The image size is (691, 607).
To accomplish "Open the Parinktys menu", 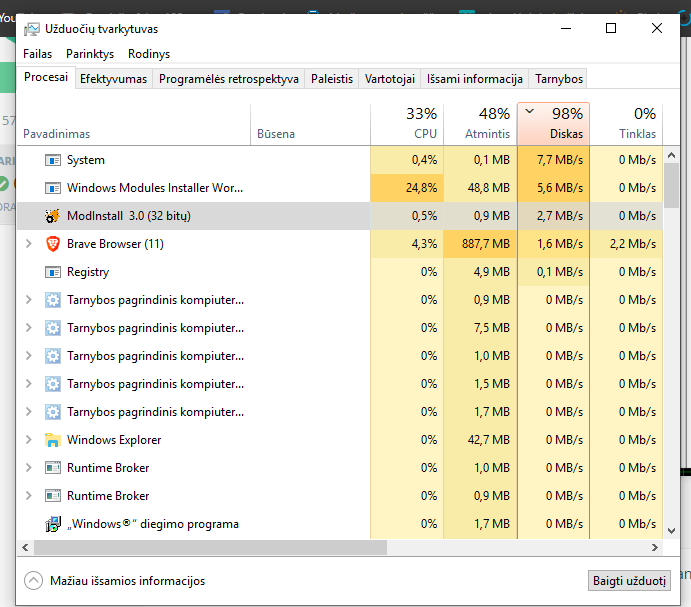I will click(x=90, y=54).
